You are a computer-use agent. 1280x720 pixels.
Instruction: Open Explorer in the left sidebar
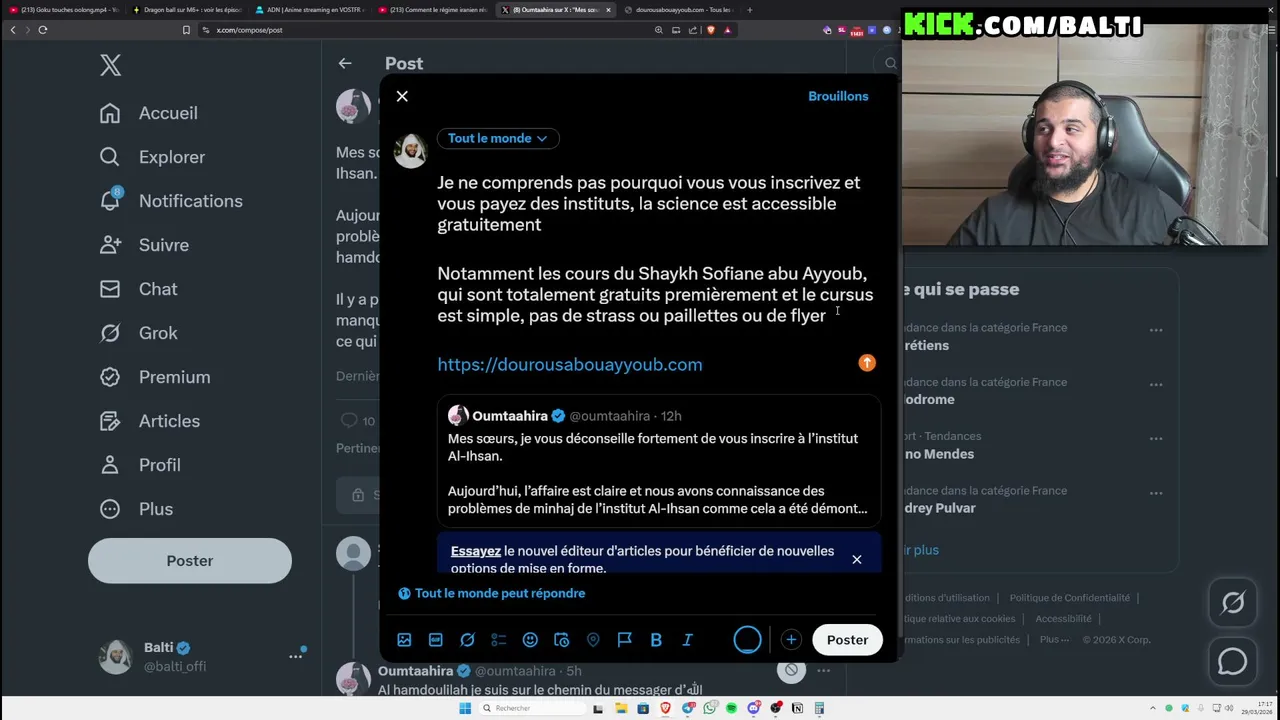click(152, 157)
